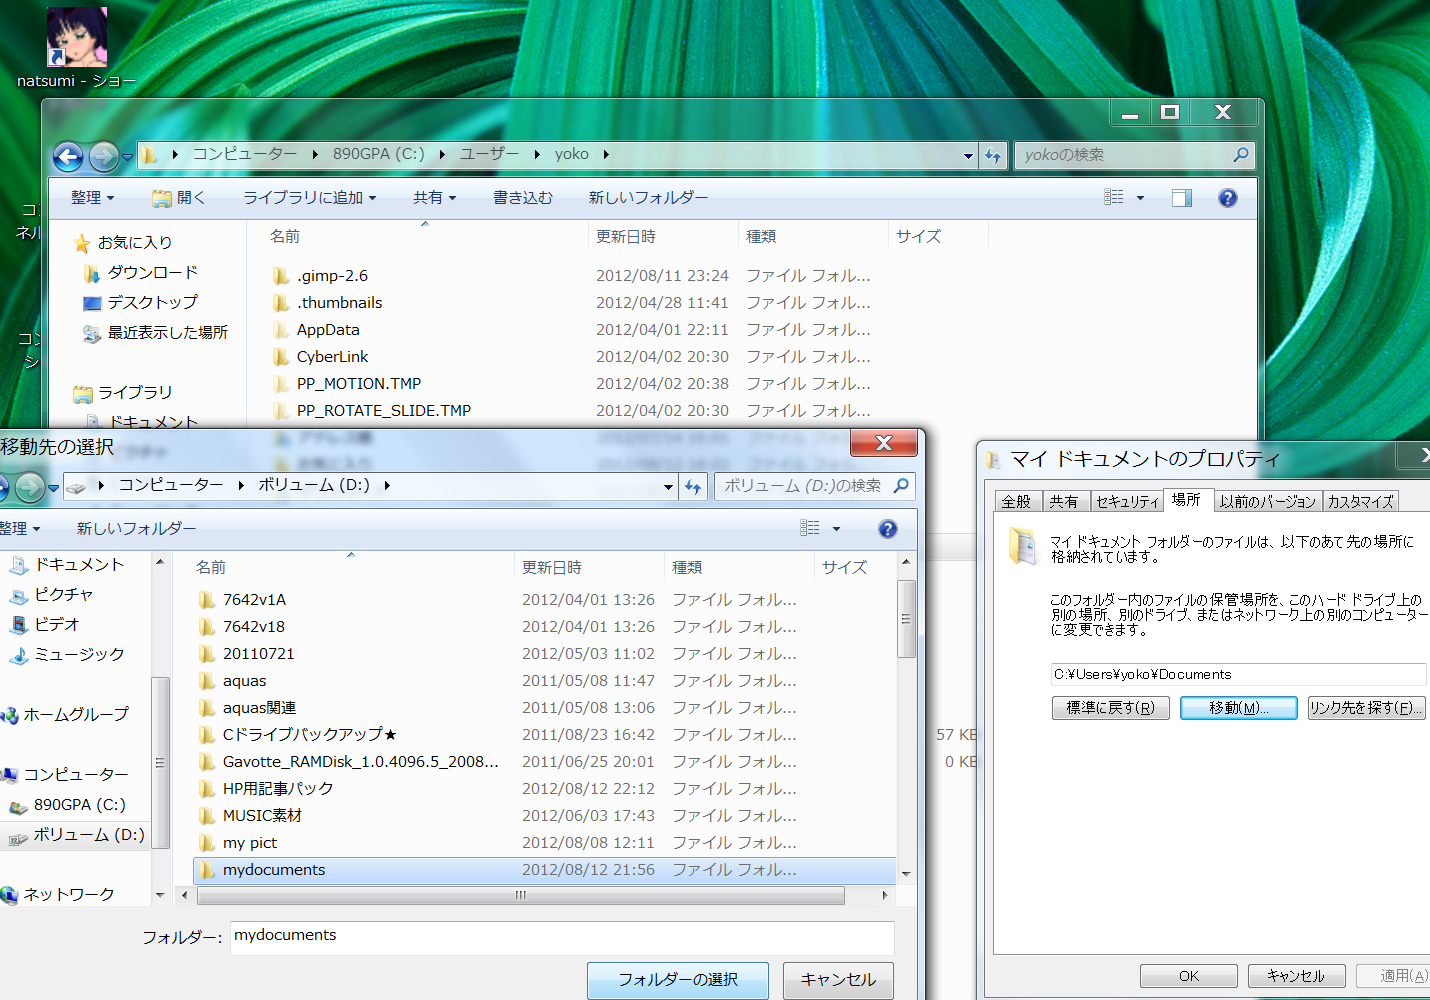Viewport: 1430px width, 1000px height.
Task: Switch to the 以前のバージョン tab
Action: (1267, 501)
